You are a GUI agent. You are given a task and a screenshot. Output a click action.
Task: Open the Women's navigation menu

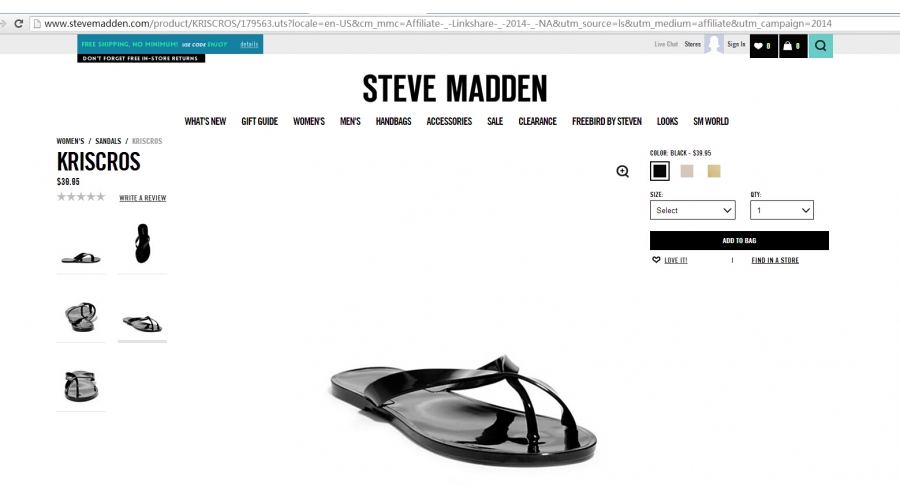pos(309,121)
